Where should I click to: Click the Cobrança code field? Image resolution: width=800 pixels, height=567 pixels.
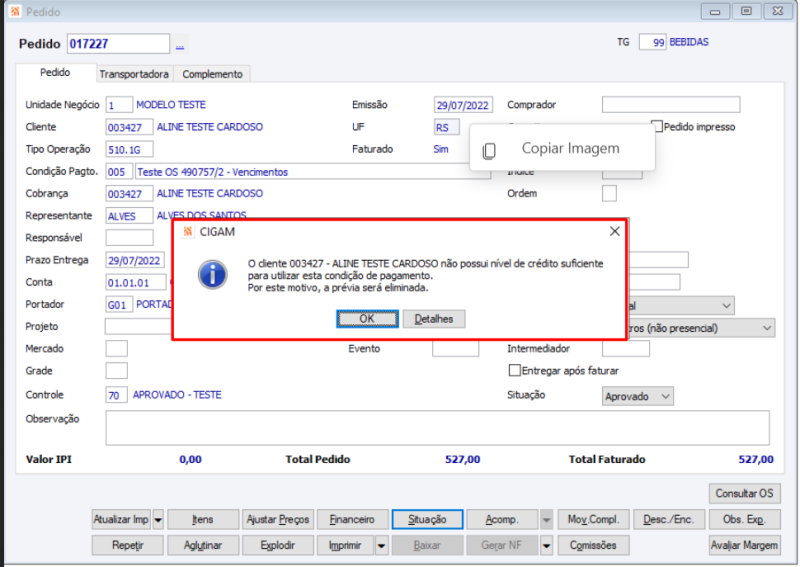click(129, 194)
